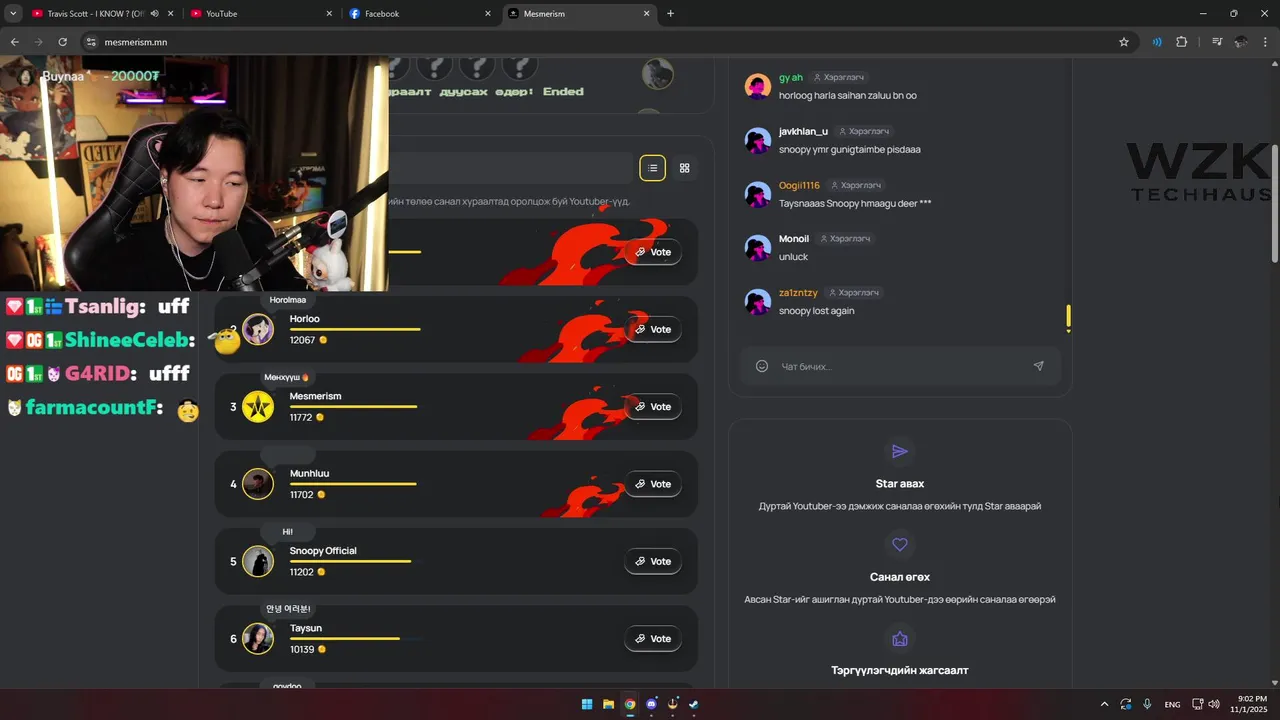This screenshot has height=720, width=1280.
Task: Open the Windows Start menu
Action: pos(587,704)
